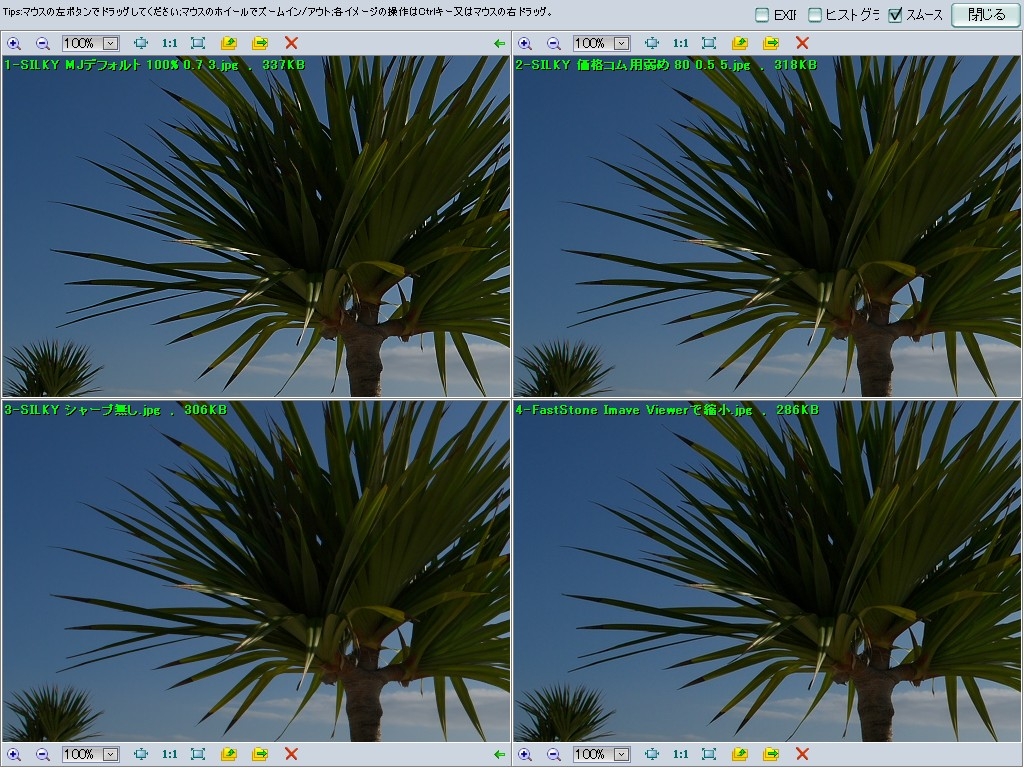
Task: Select image pane 2-SILKY 価格コム用弱め
Action: pos(767,226)
